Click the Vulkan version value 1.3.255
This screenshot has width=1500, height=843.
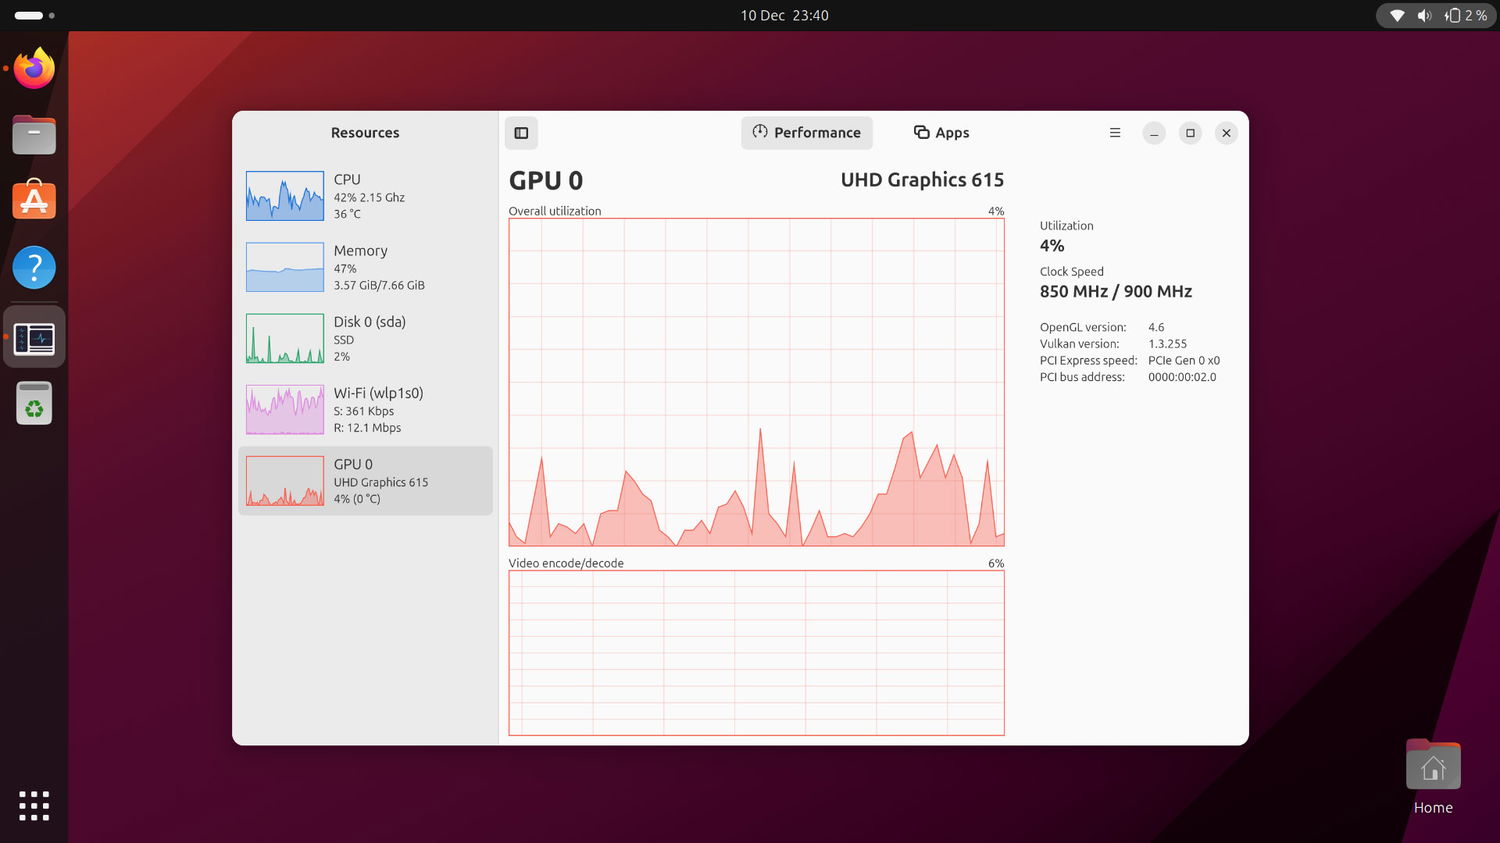tap(1167, 344)
